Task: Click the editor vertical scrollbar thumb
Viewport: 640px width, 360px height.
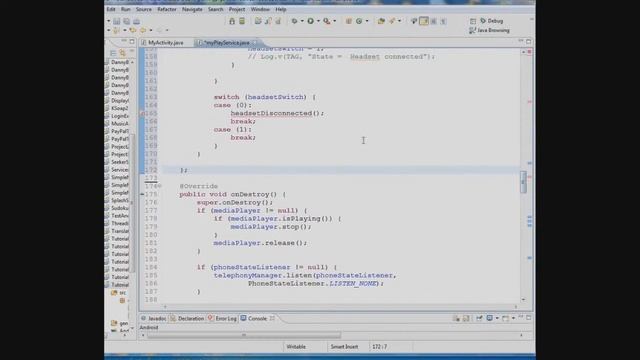Action: [523, 182]
